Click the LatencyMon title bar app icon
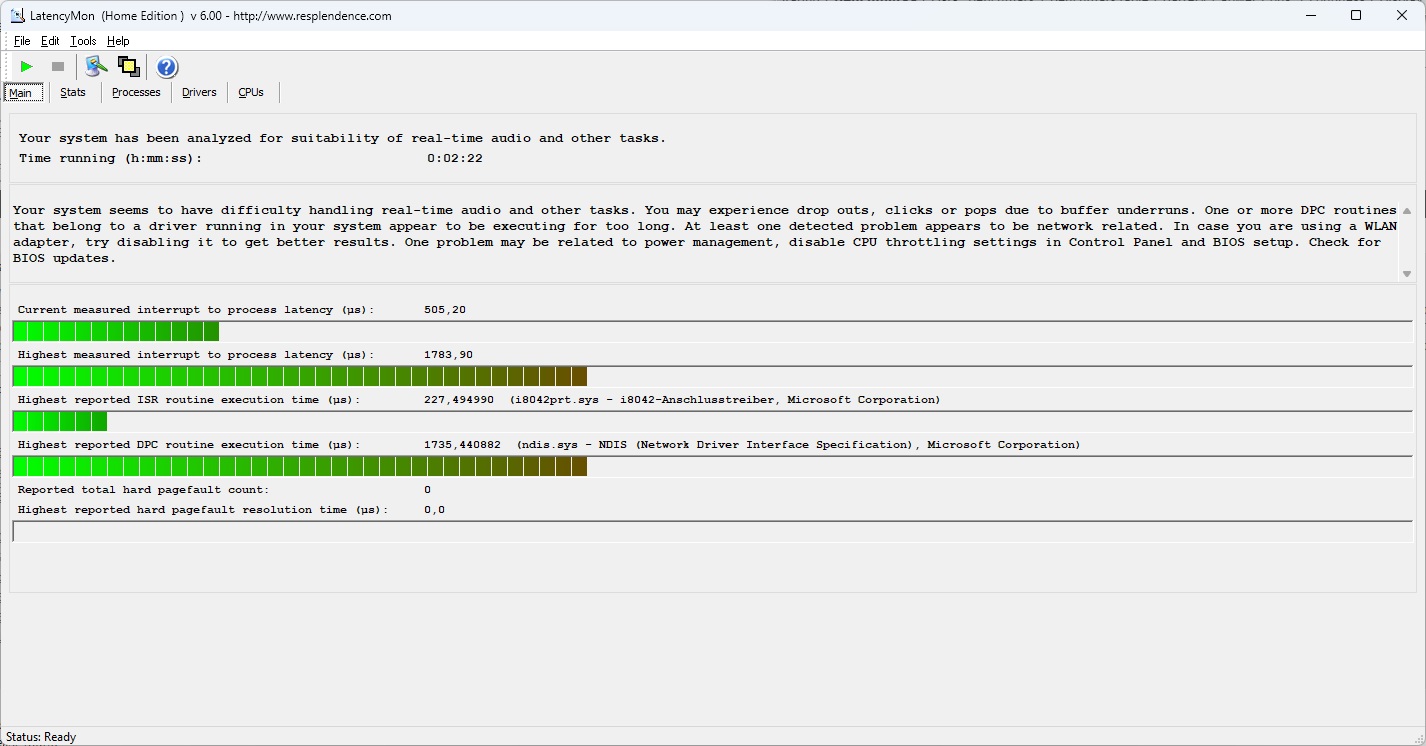 [x=16, y=16]
